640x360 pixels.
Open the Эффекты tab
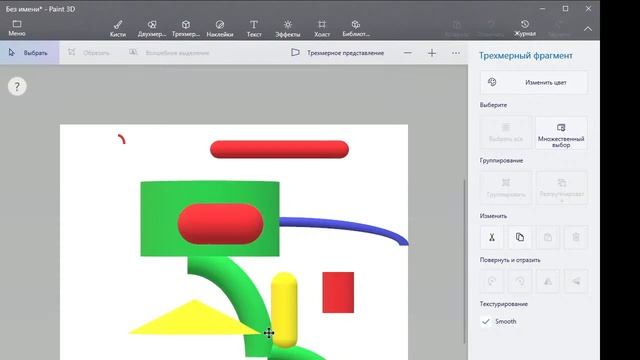(x=288, y=29)
